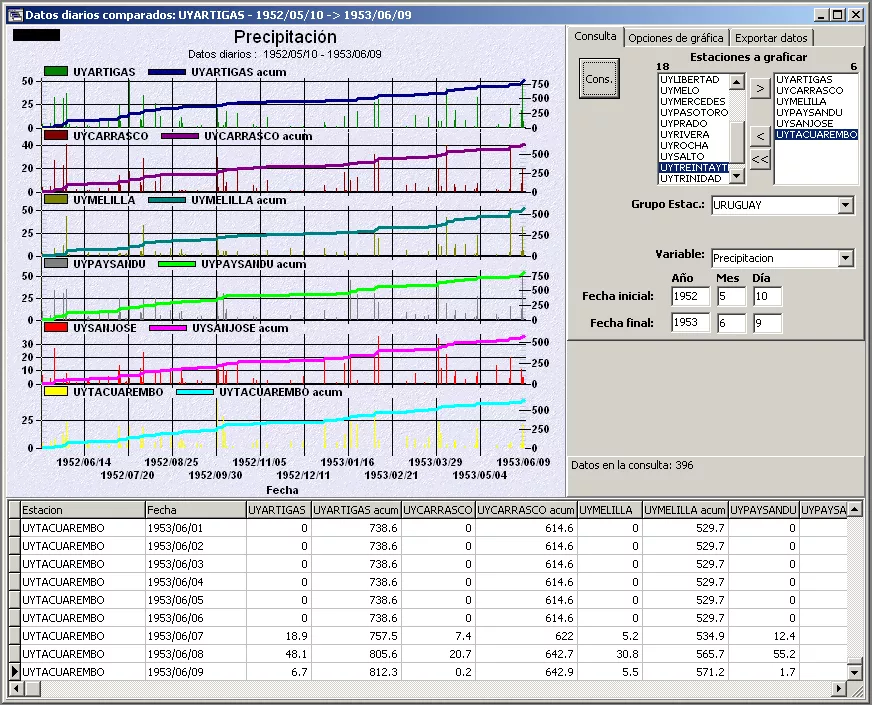Open the Grupo Estac. dropdown
Screen dimensions: 872x705
pyautogui.click(x=846, y=205)
